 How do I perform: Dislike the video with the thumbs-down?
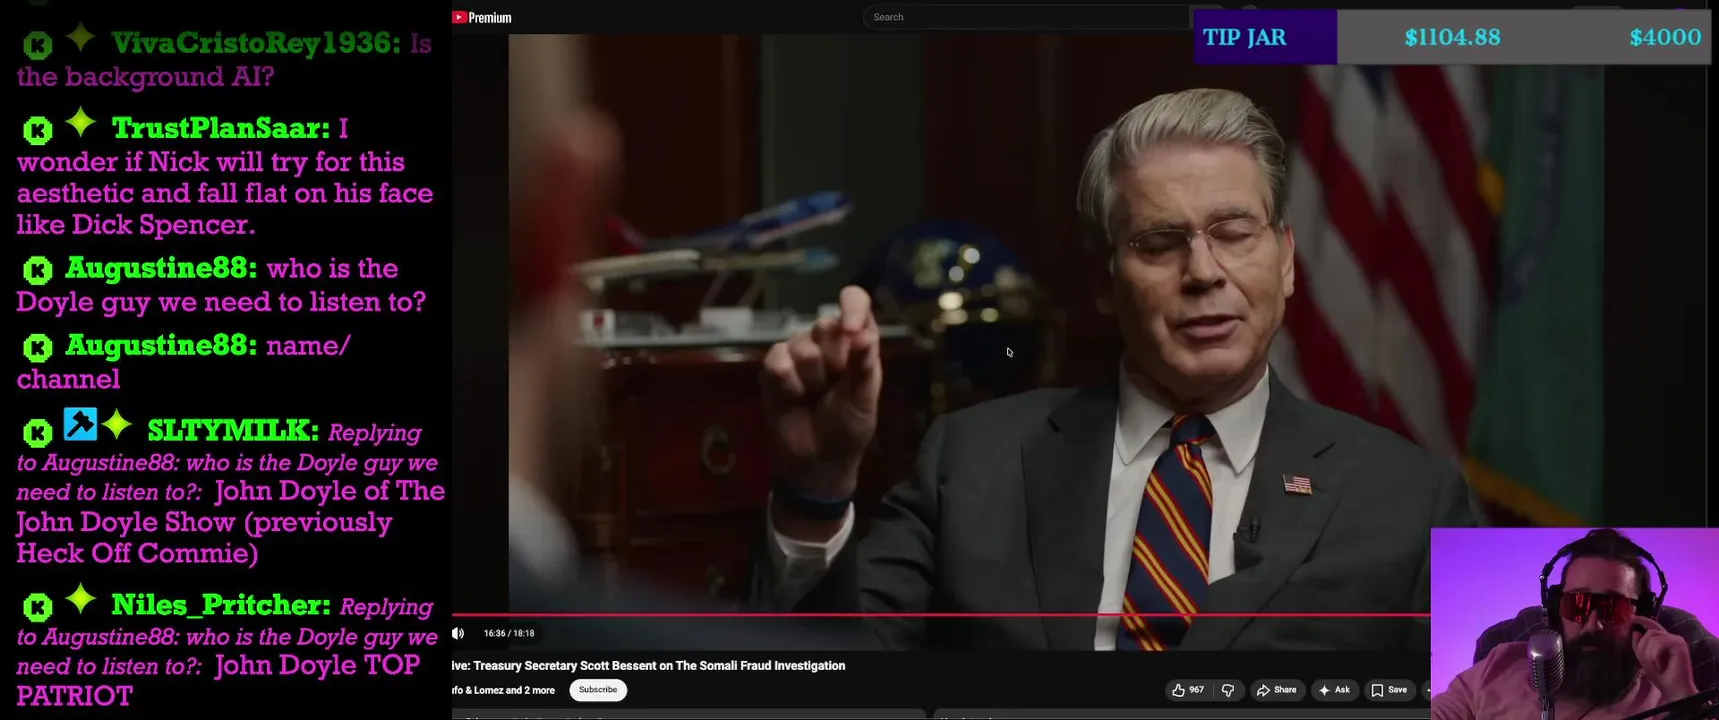1228,690
